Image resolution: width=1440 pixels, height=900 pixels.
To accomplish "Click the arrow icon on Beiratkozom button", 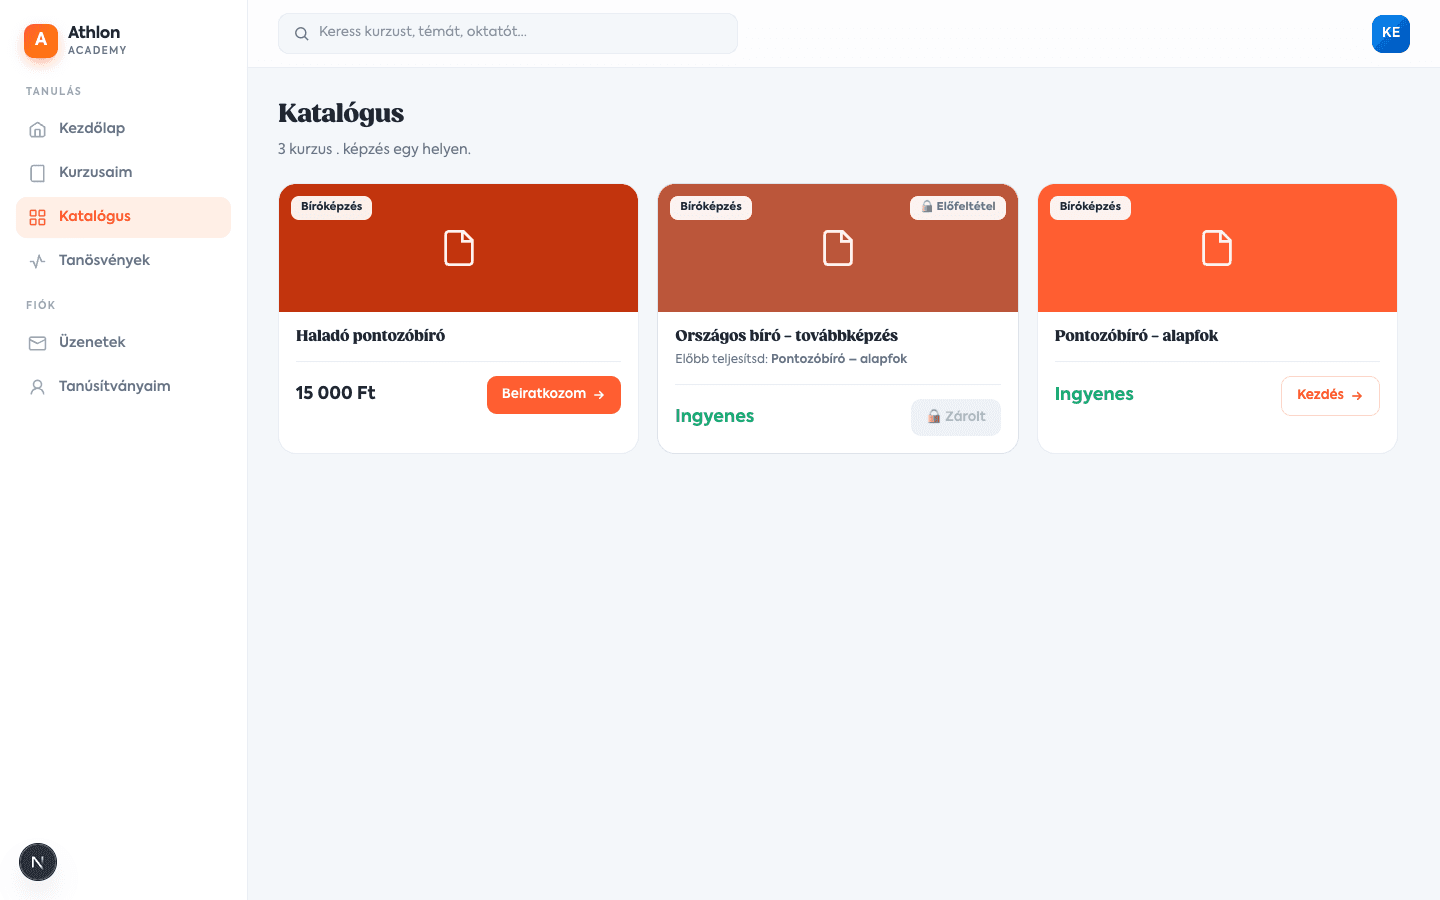I will (x=599, y=395).
